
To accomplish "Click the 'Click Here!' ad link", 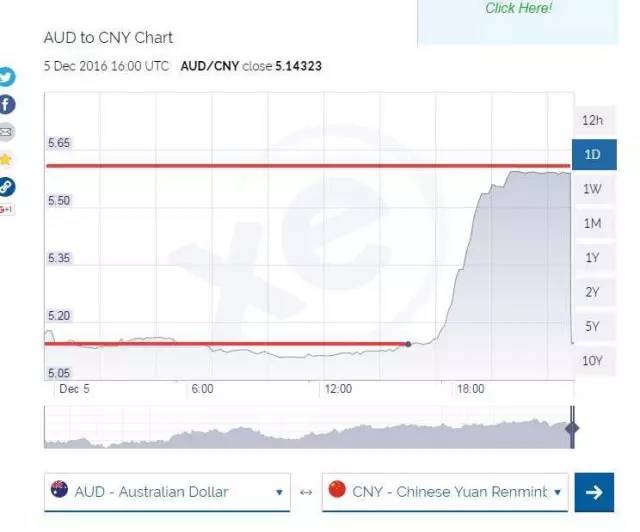I will click(518, 8).
